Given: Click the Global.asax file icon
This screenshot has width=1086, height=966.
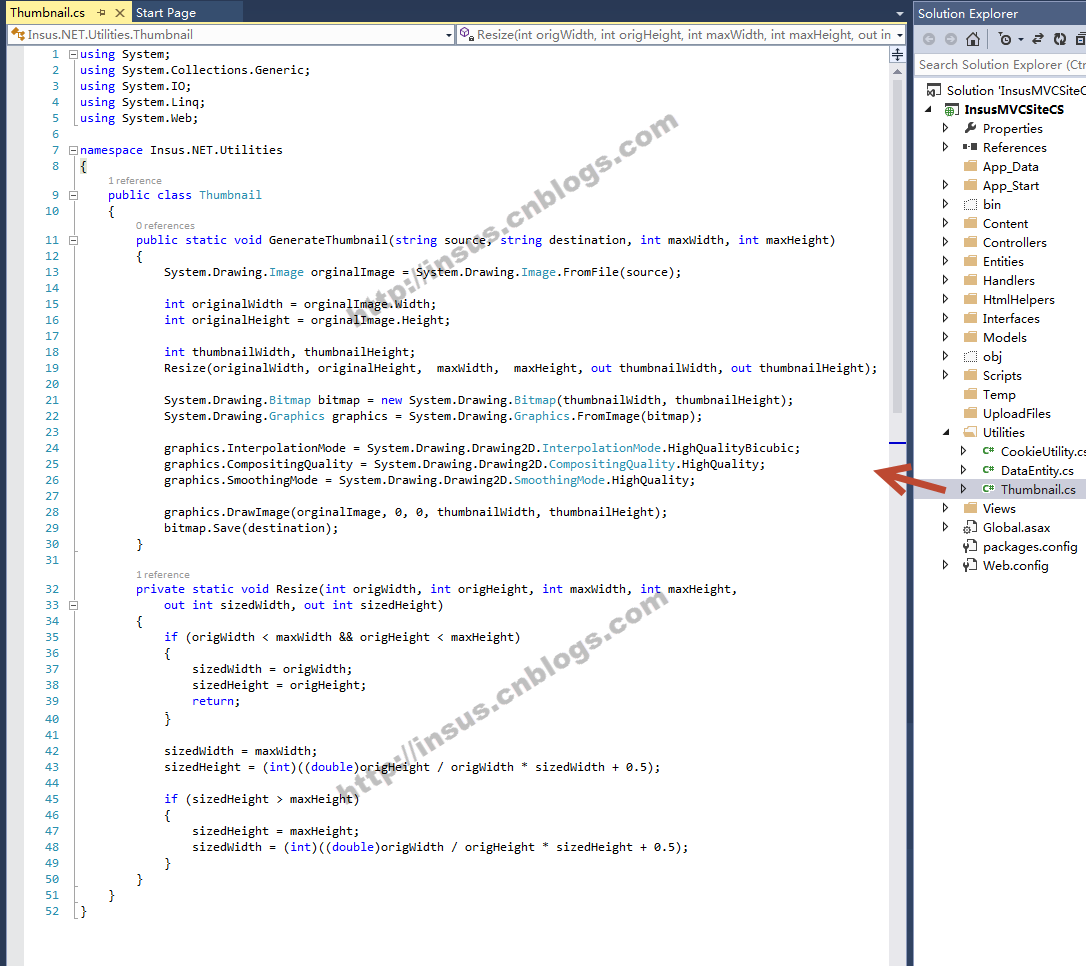Looking at the screenshot, I should pyautogui.click(x=970, y=527).
